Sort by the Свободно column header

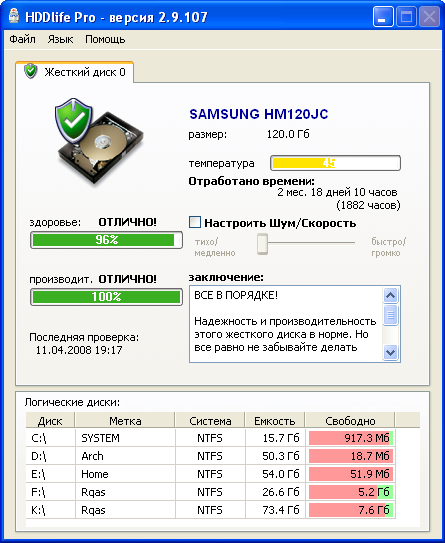pyautogui.click(x=350, y=421)
